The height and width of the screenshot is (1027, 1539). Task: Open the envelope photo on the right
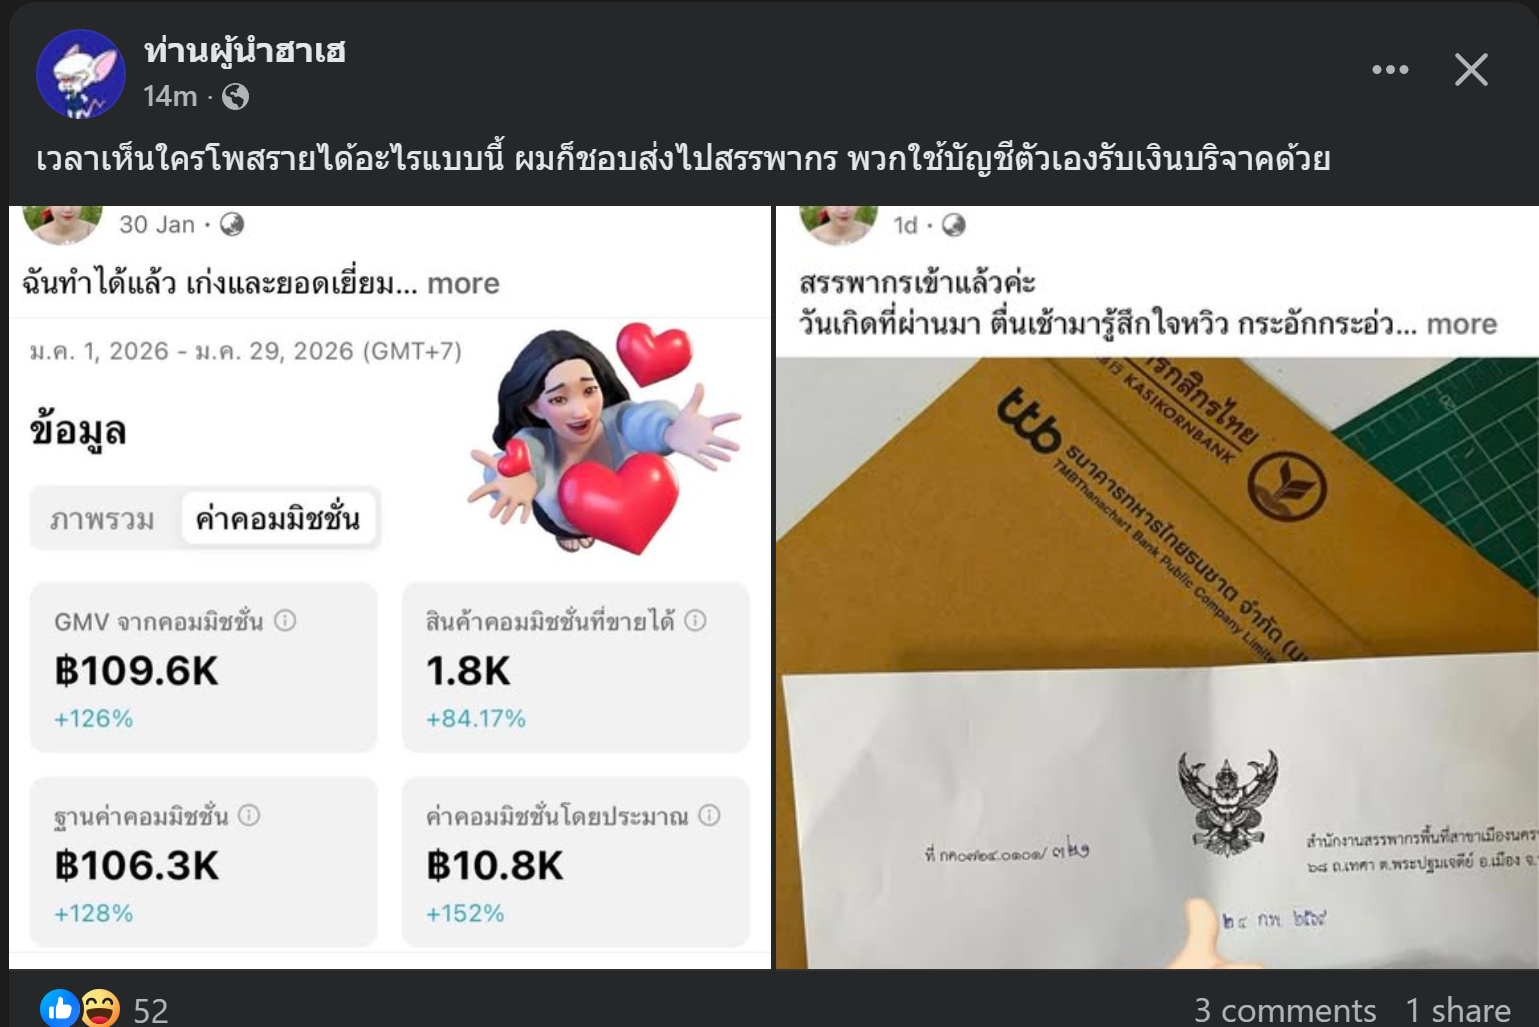coord(1157,663)
